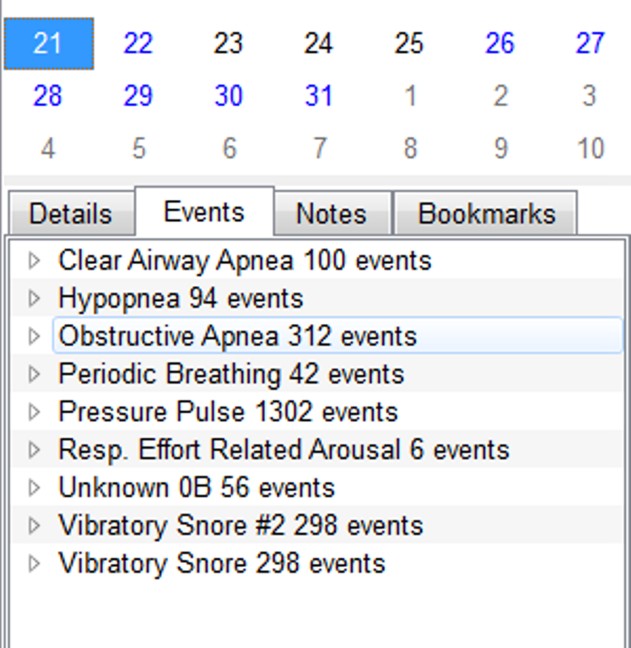The height and width of the screenshot is (648, 631).
Task: Expand Vibratory Snore #2 events
Action: click(x=35, y=526)
